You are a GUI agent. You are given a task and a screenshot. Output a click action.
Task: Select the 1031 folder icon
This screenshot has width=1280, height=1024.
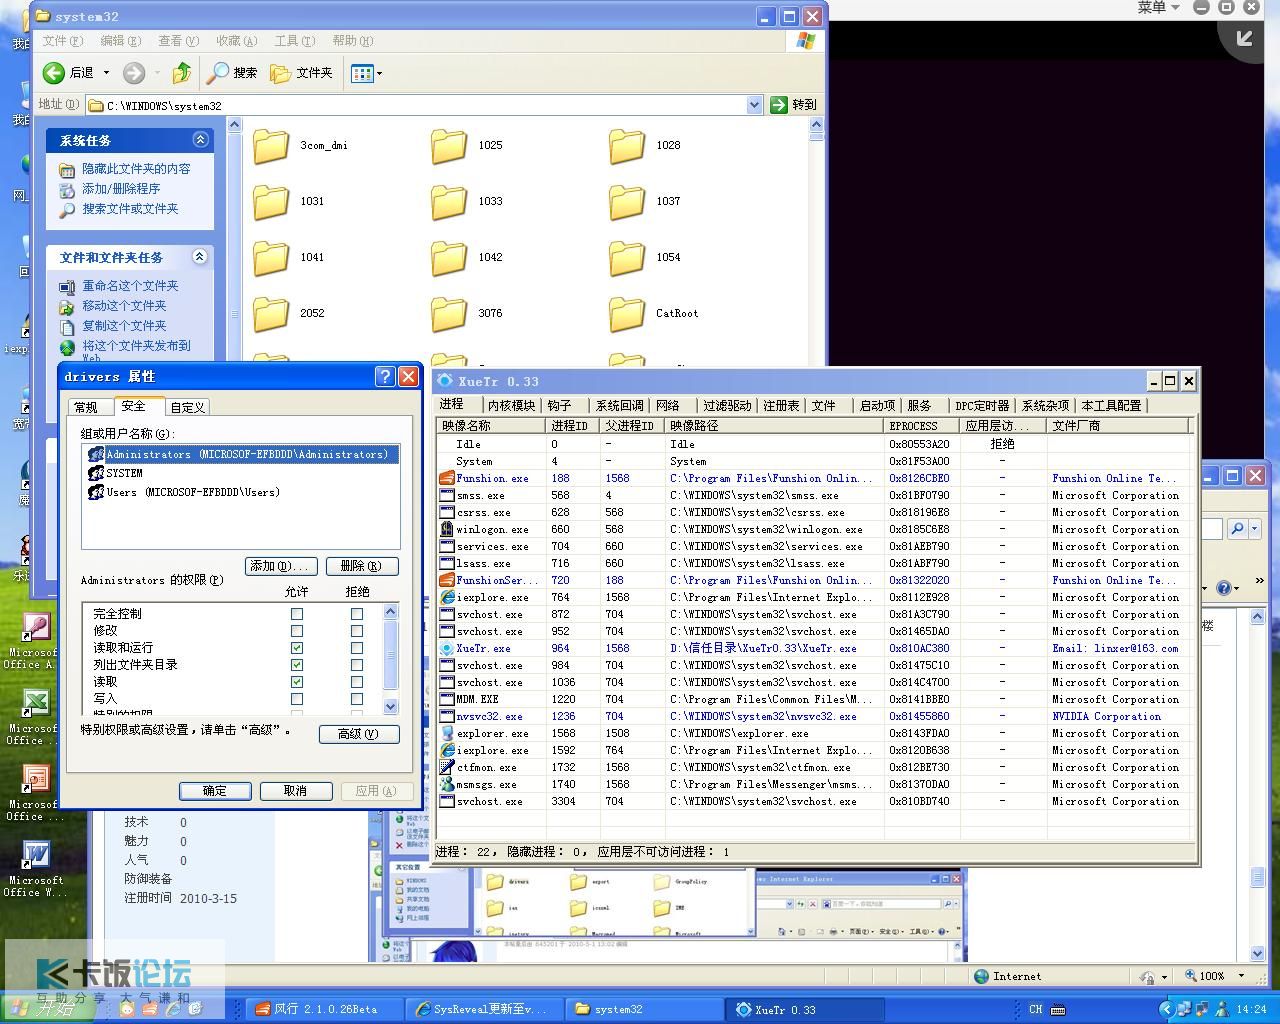click(271, 202)
